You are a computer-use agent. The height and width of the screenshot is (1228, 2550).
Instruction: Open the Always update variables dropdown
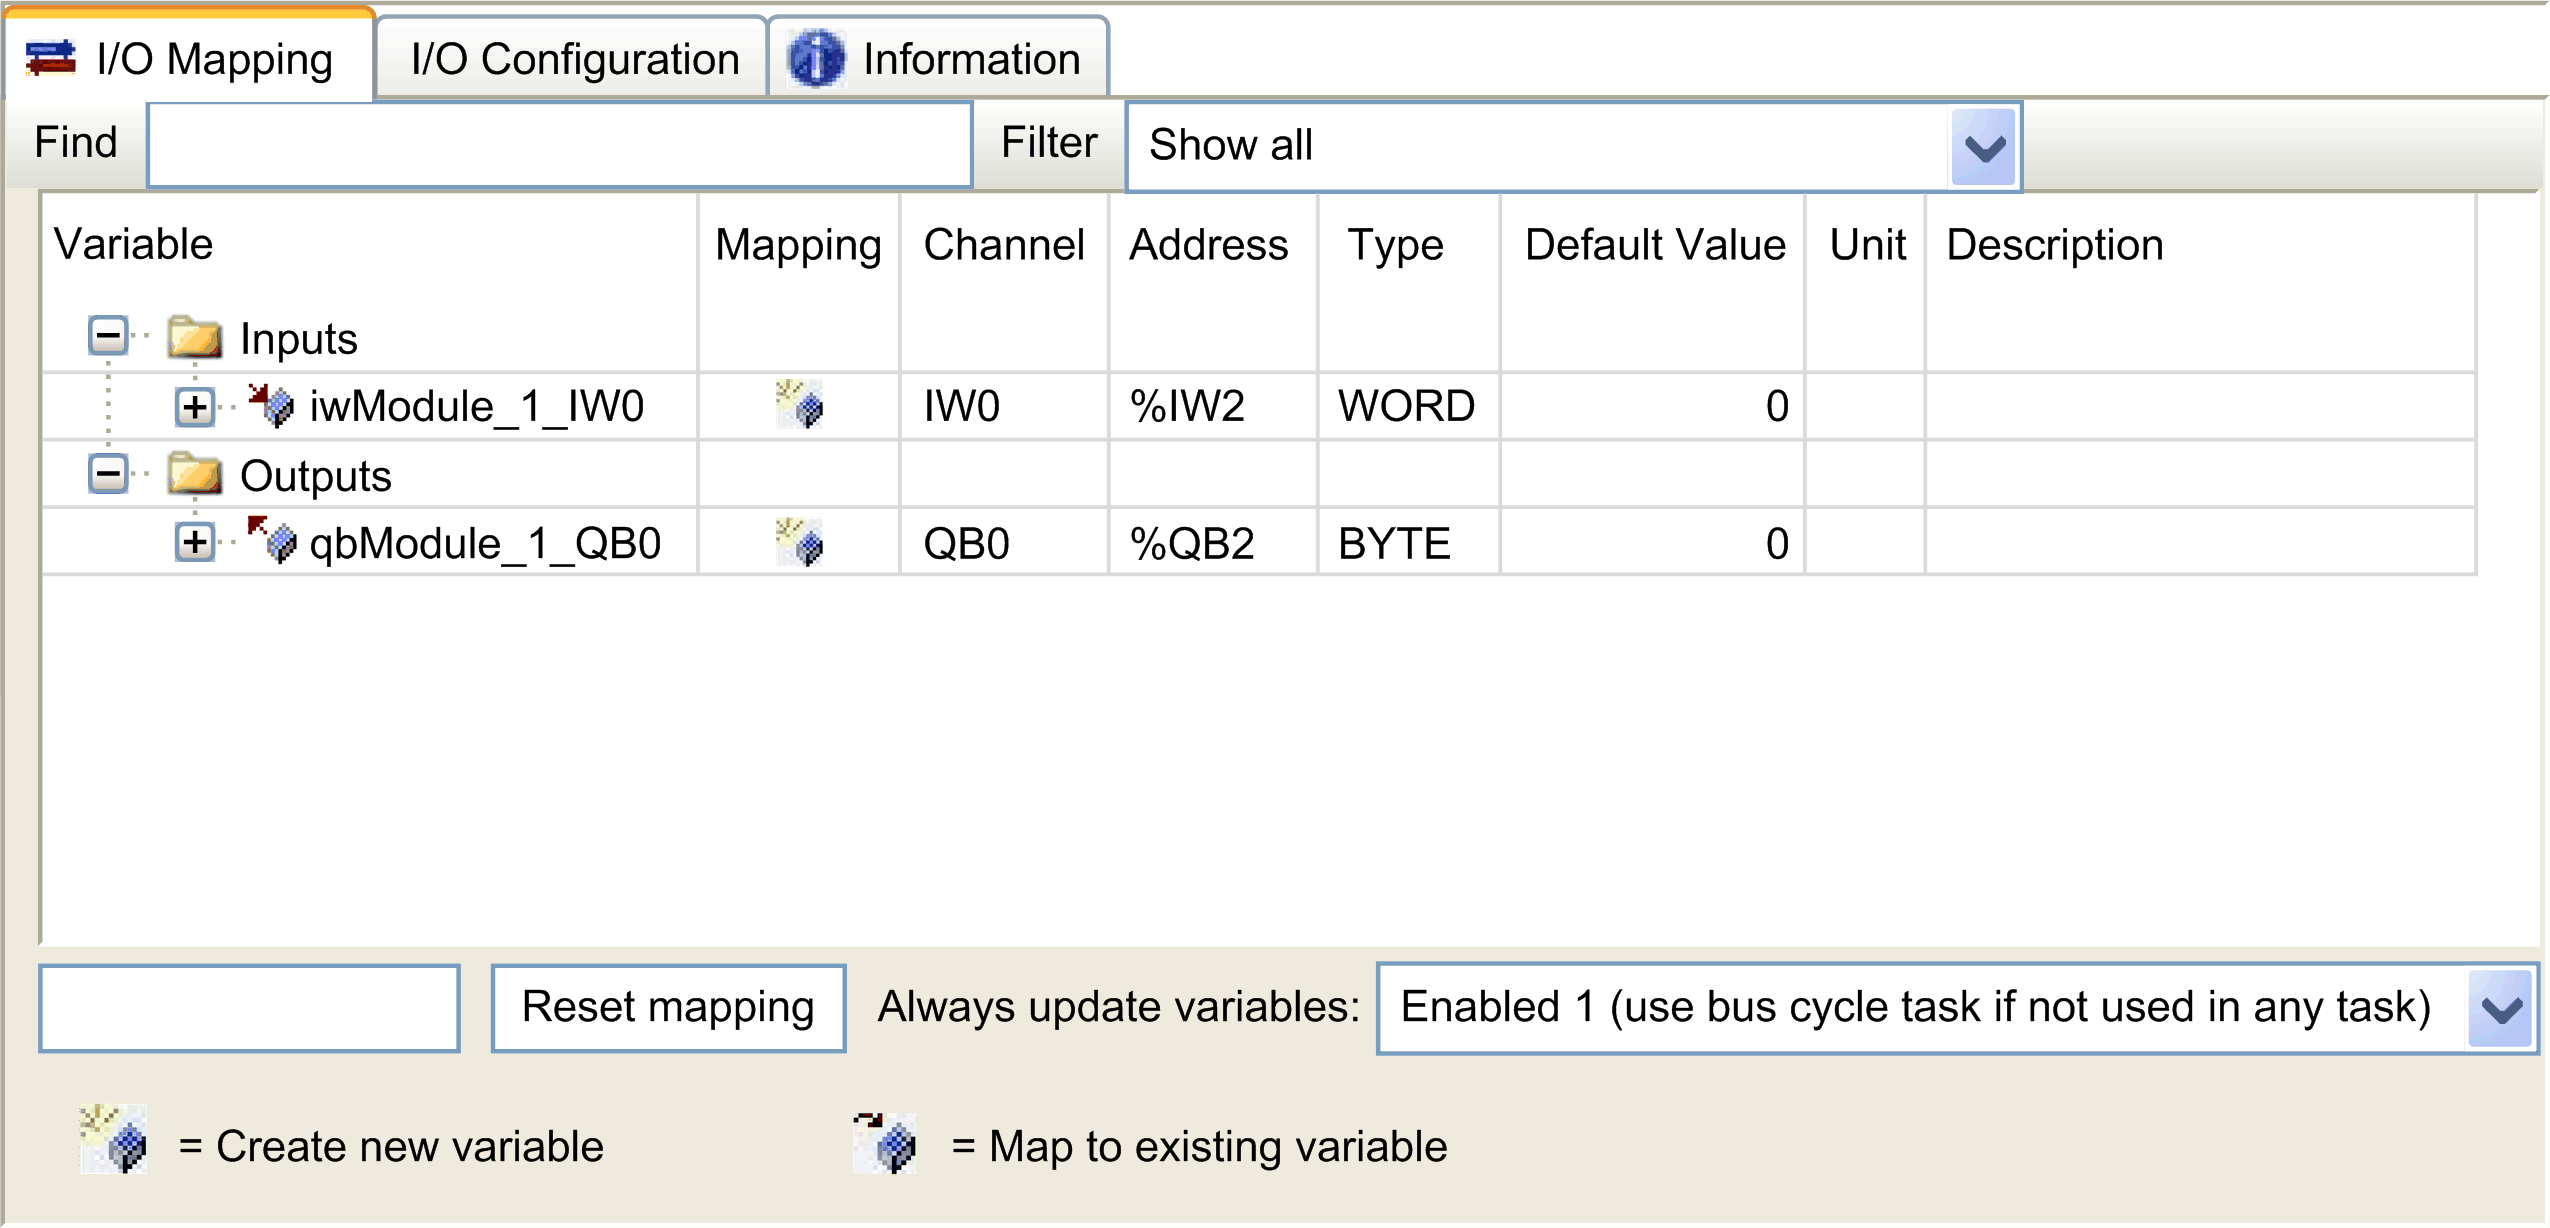2501,1008
